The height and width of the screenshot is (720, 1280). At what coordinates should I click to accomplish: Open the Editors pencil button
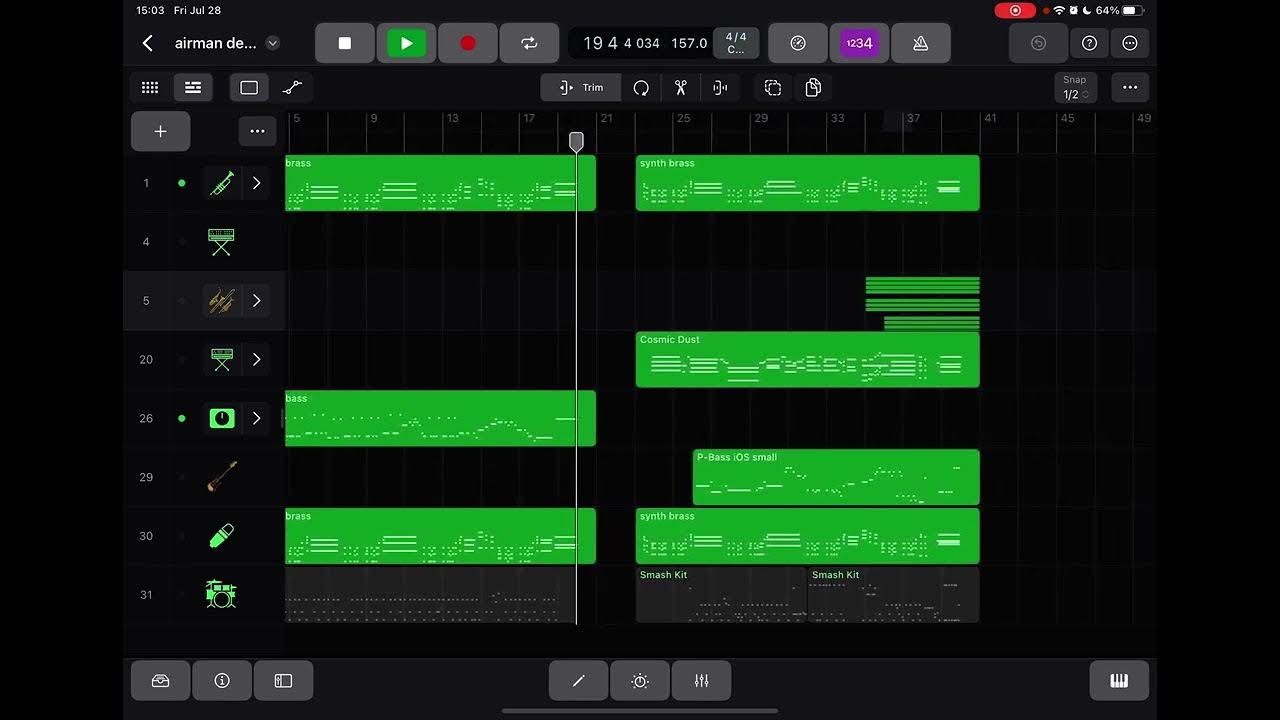pos(578,681)
